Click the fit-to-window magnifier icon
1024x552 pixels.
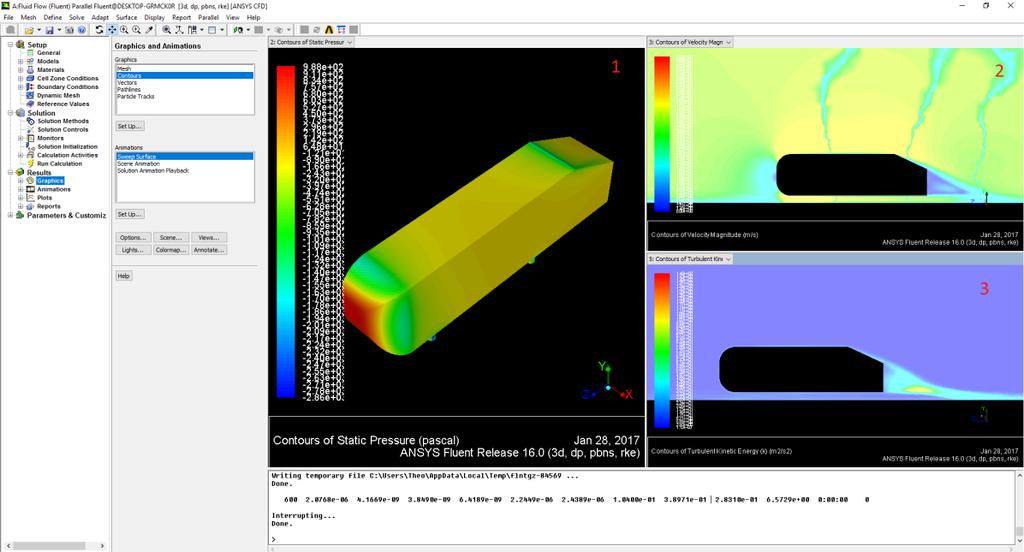pos(167,30)
